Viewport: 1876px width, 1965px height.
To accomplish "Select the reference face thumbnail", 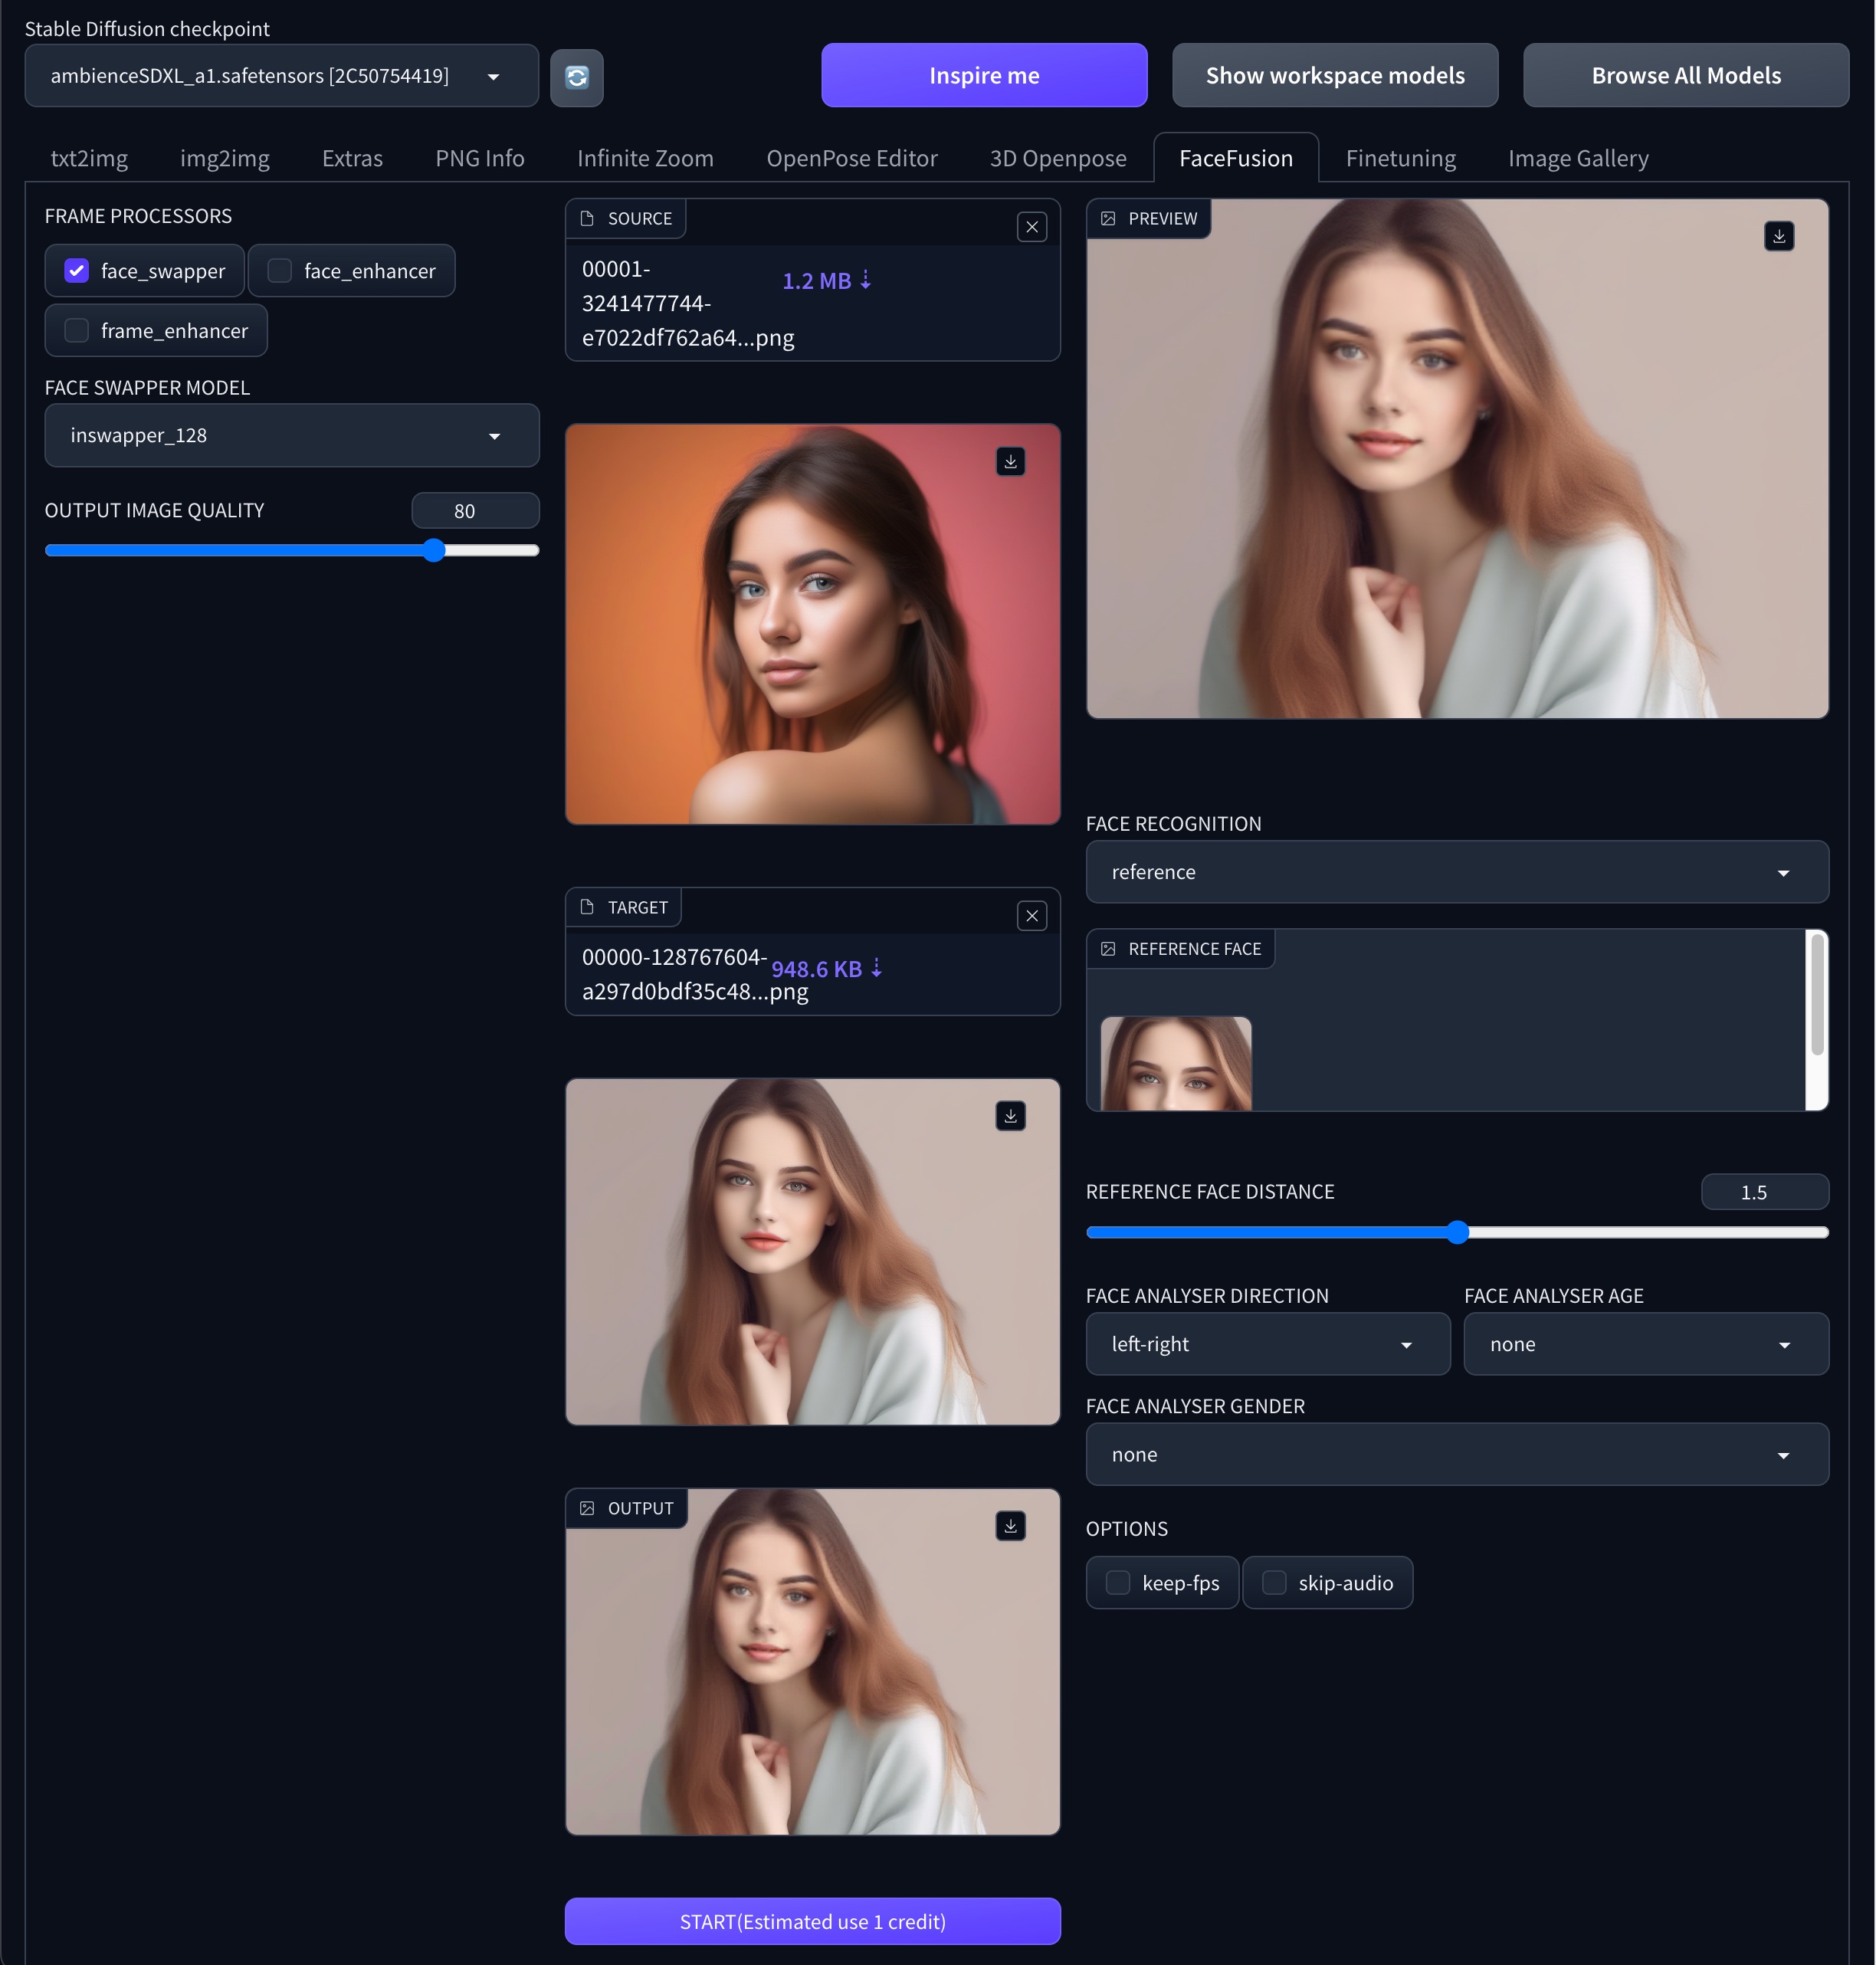I will [x=1175, y=1064].
